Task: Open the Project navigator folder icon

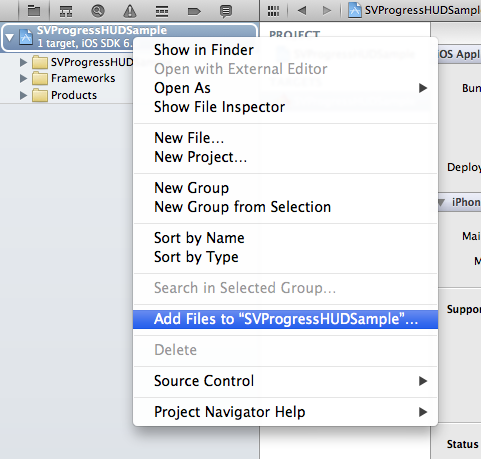Action: pyautogui.click(x=34, y=11)
